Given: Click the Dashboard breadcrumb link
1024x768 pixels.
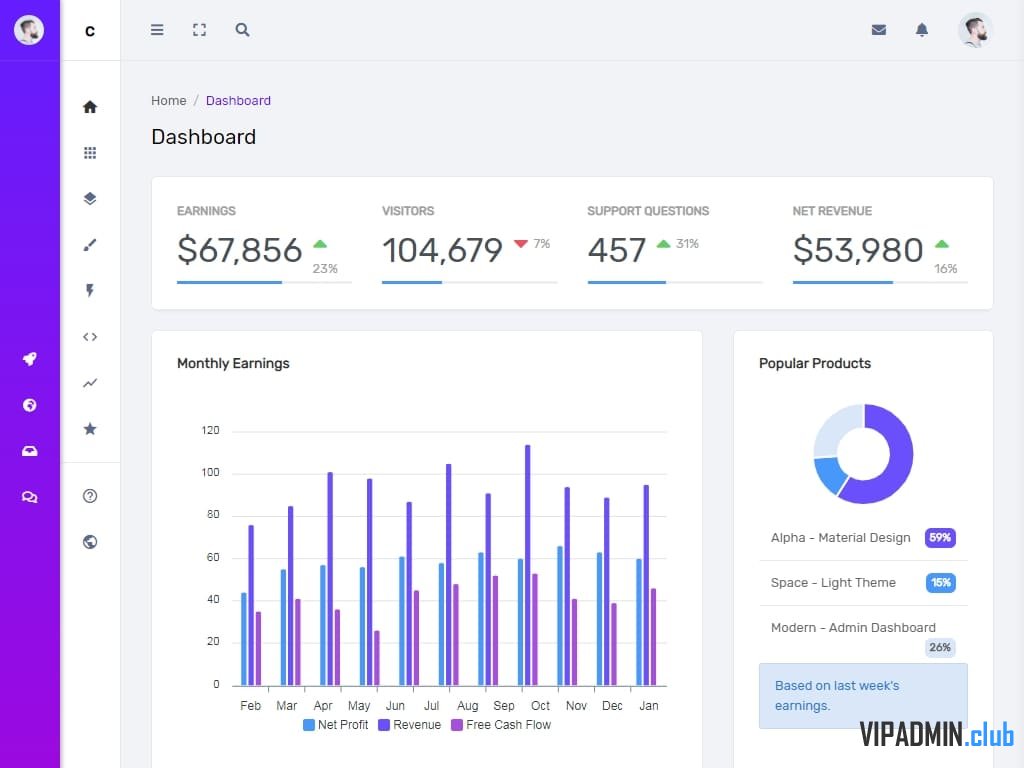Looking at the screenshot, I should coord(238,101).
